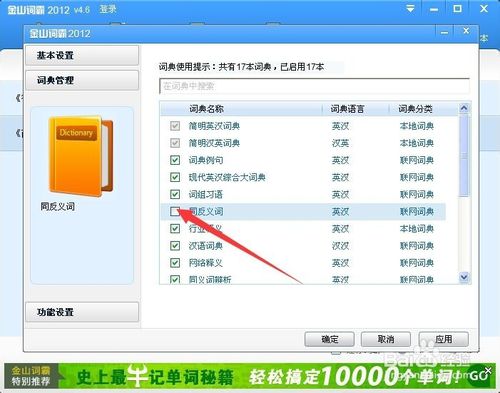500x393 pixels.
Task: Uncheck 网络释义 checkbox
Action: pyautogui.click(x=175, y=263)
